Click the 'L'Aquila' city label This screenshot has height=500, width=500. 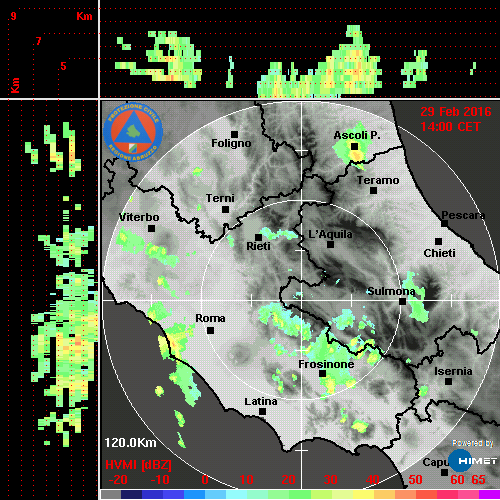330,234
